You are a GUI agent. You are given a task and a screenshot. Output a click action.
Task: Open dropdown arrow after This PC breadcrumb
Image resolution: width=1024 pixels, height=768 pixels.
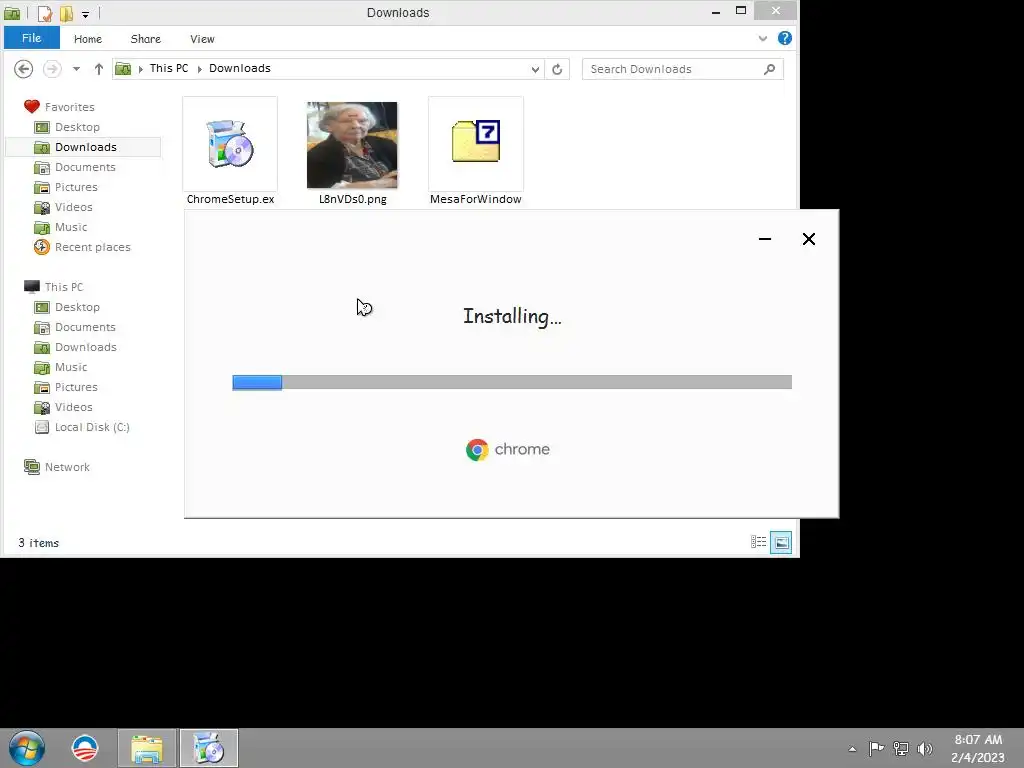[x=199, y=69]
